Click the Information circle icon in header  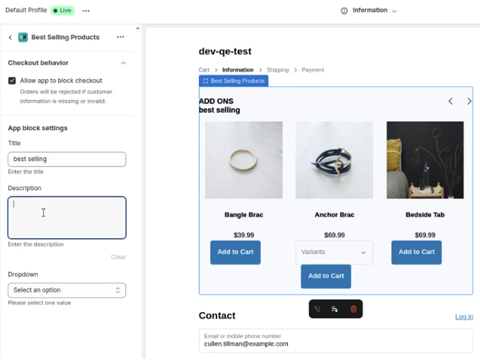point(344,11)
